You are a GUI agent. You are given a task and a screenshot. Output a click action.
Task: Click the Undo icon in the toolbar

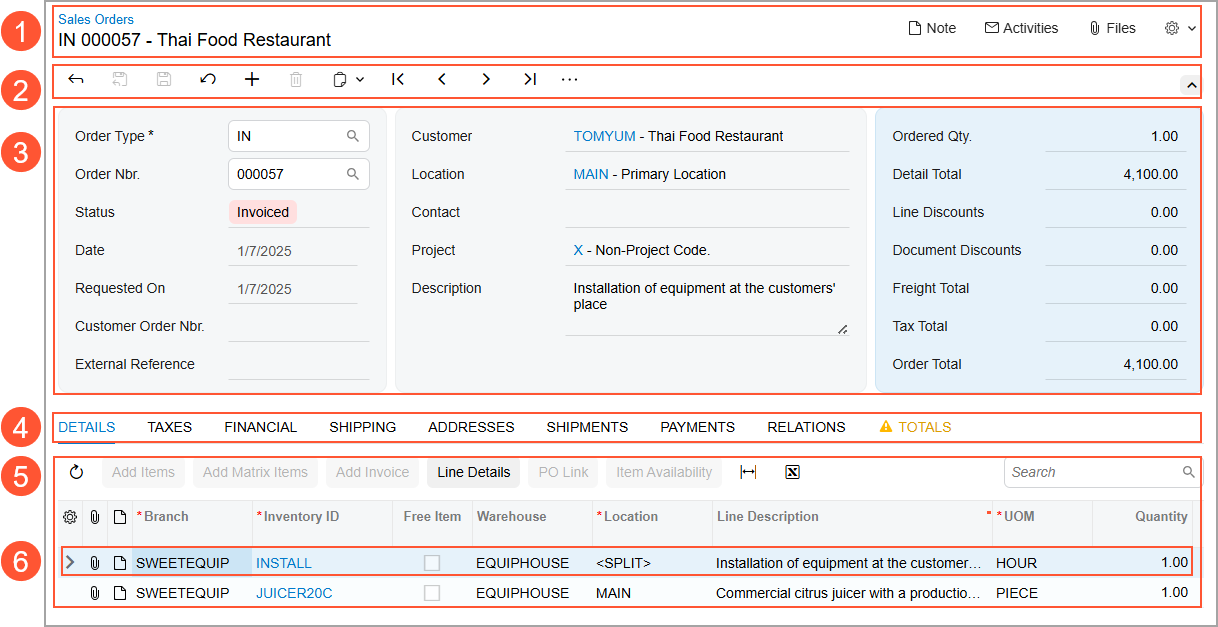tap(207, 79)
